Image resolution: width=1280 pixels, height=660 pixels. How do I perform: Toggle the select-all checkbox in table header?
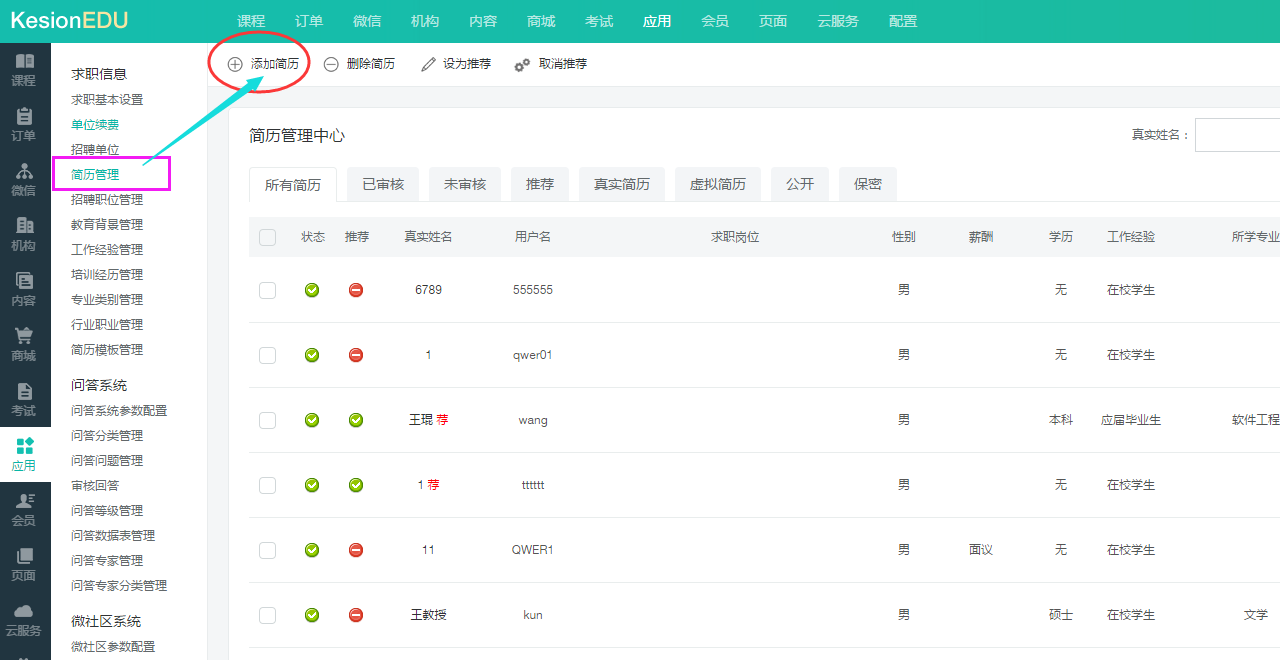(x=267, y=237)
